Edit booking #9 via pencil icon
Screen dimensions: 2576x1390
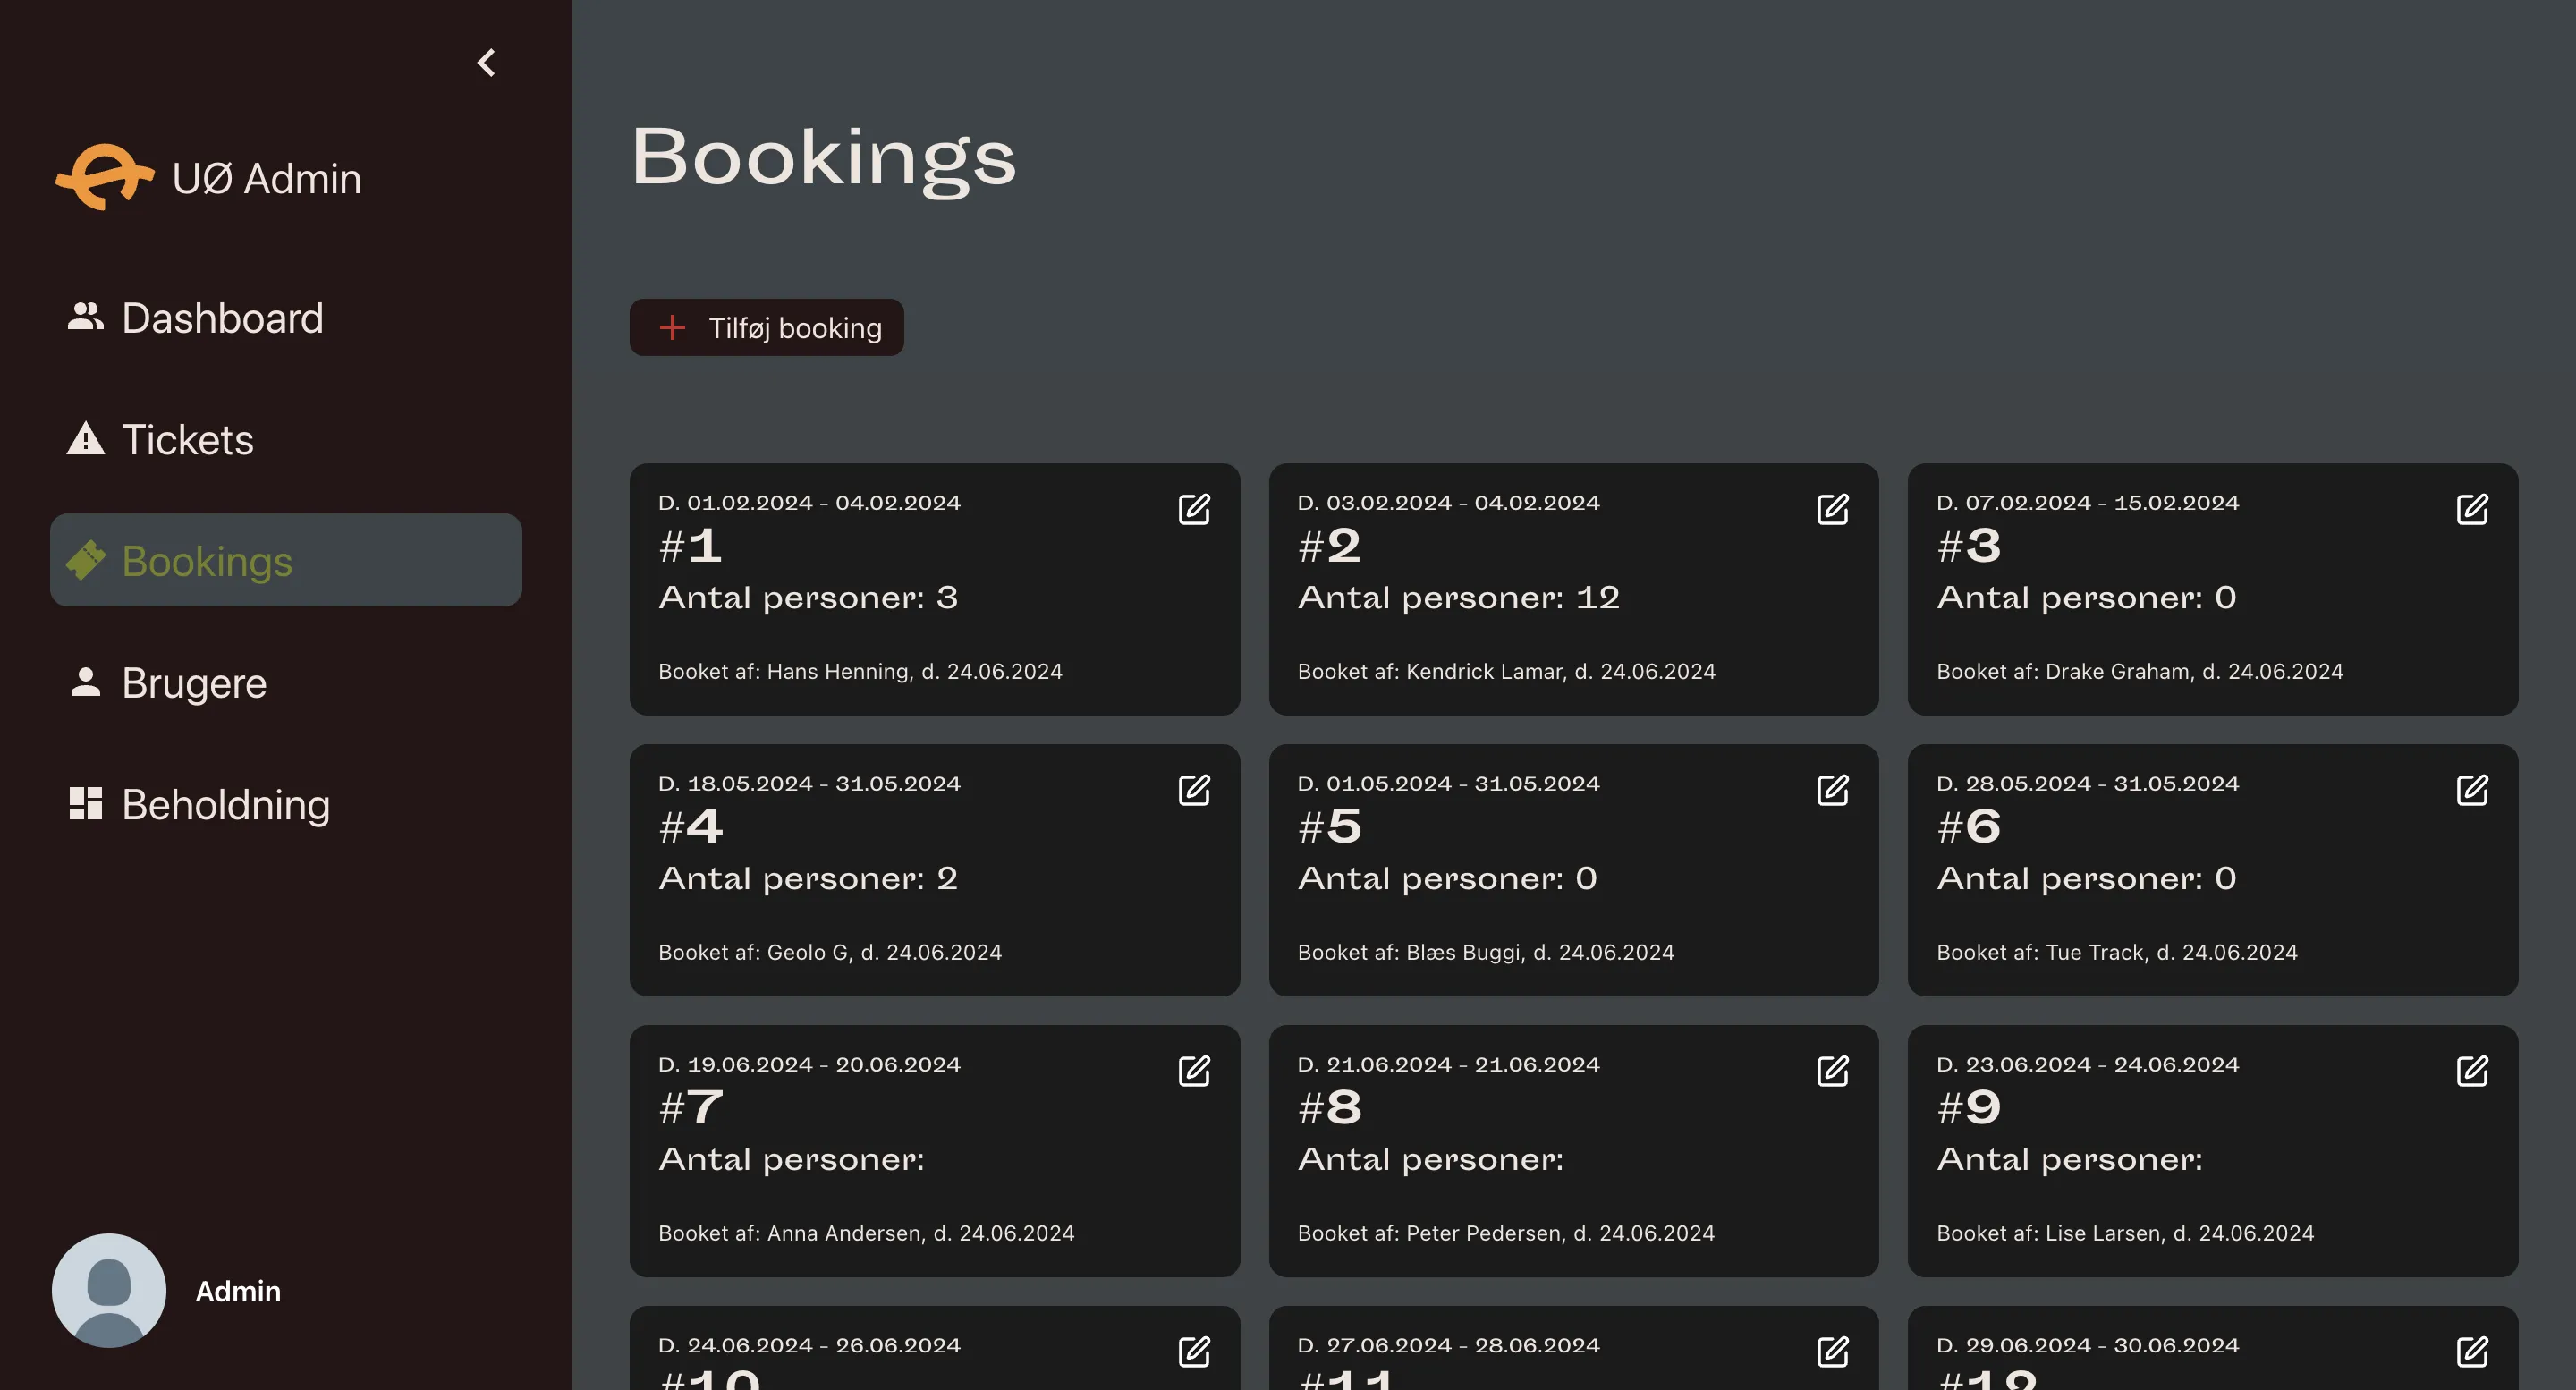[2472, 1072]
